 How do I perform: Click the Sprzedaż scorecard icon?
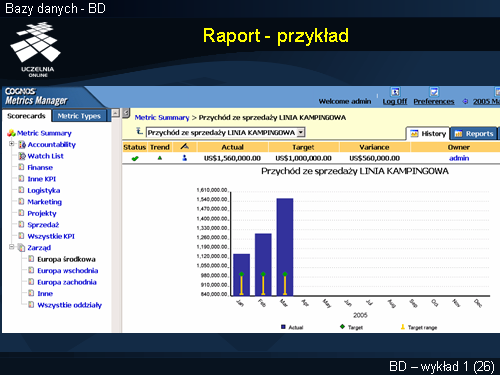[x=21, y=224]
